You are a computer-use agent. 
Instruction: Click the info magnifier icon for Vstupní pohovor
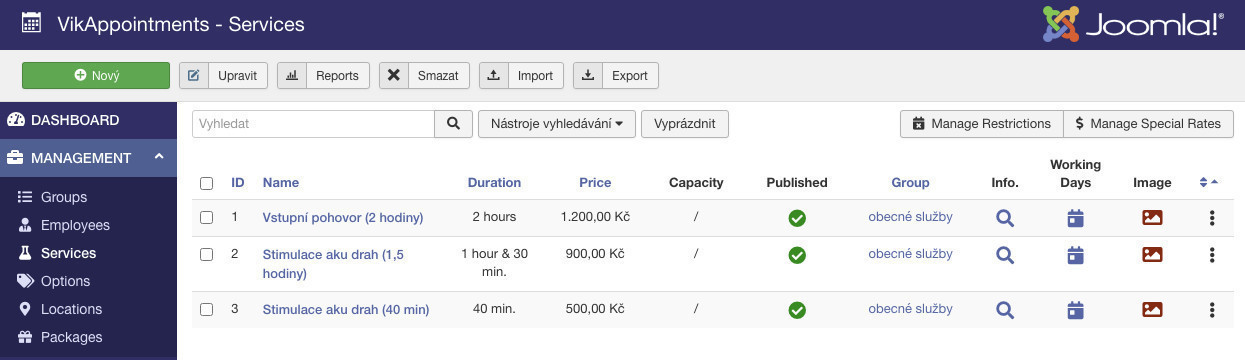(x=1005, y=218)
